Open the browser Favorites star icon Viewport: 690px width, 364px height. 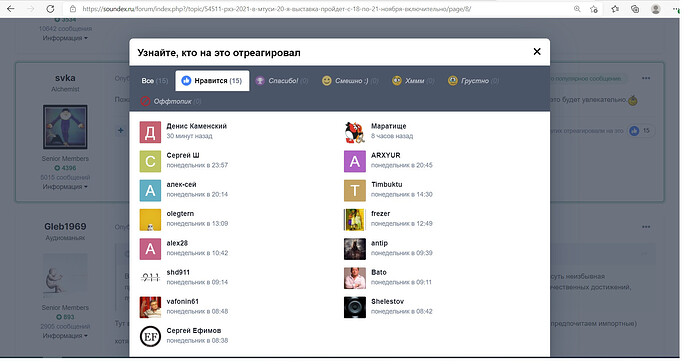click(x=615, y=9)
